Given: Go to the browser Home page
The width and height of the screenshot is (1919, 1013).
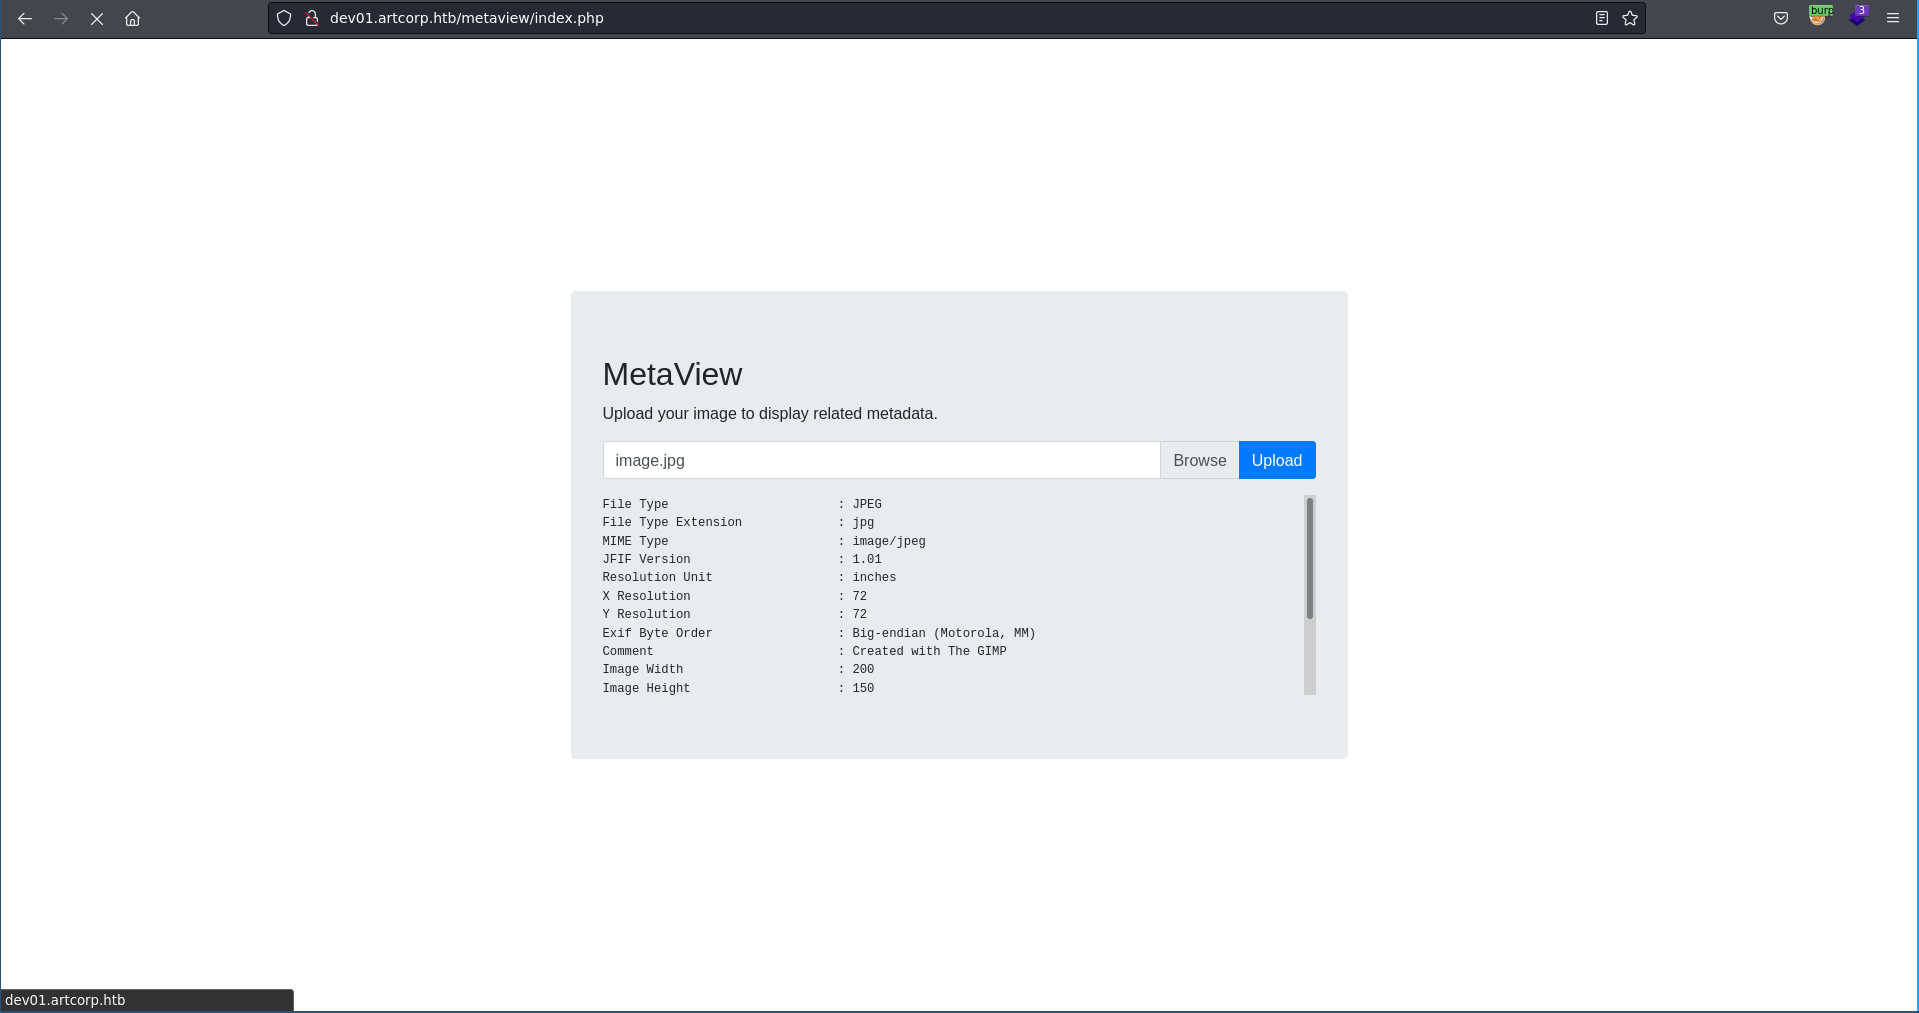Looking at the screenshot, I should [x=132, y=18].
